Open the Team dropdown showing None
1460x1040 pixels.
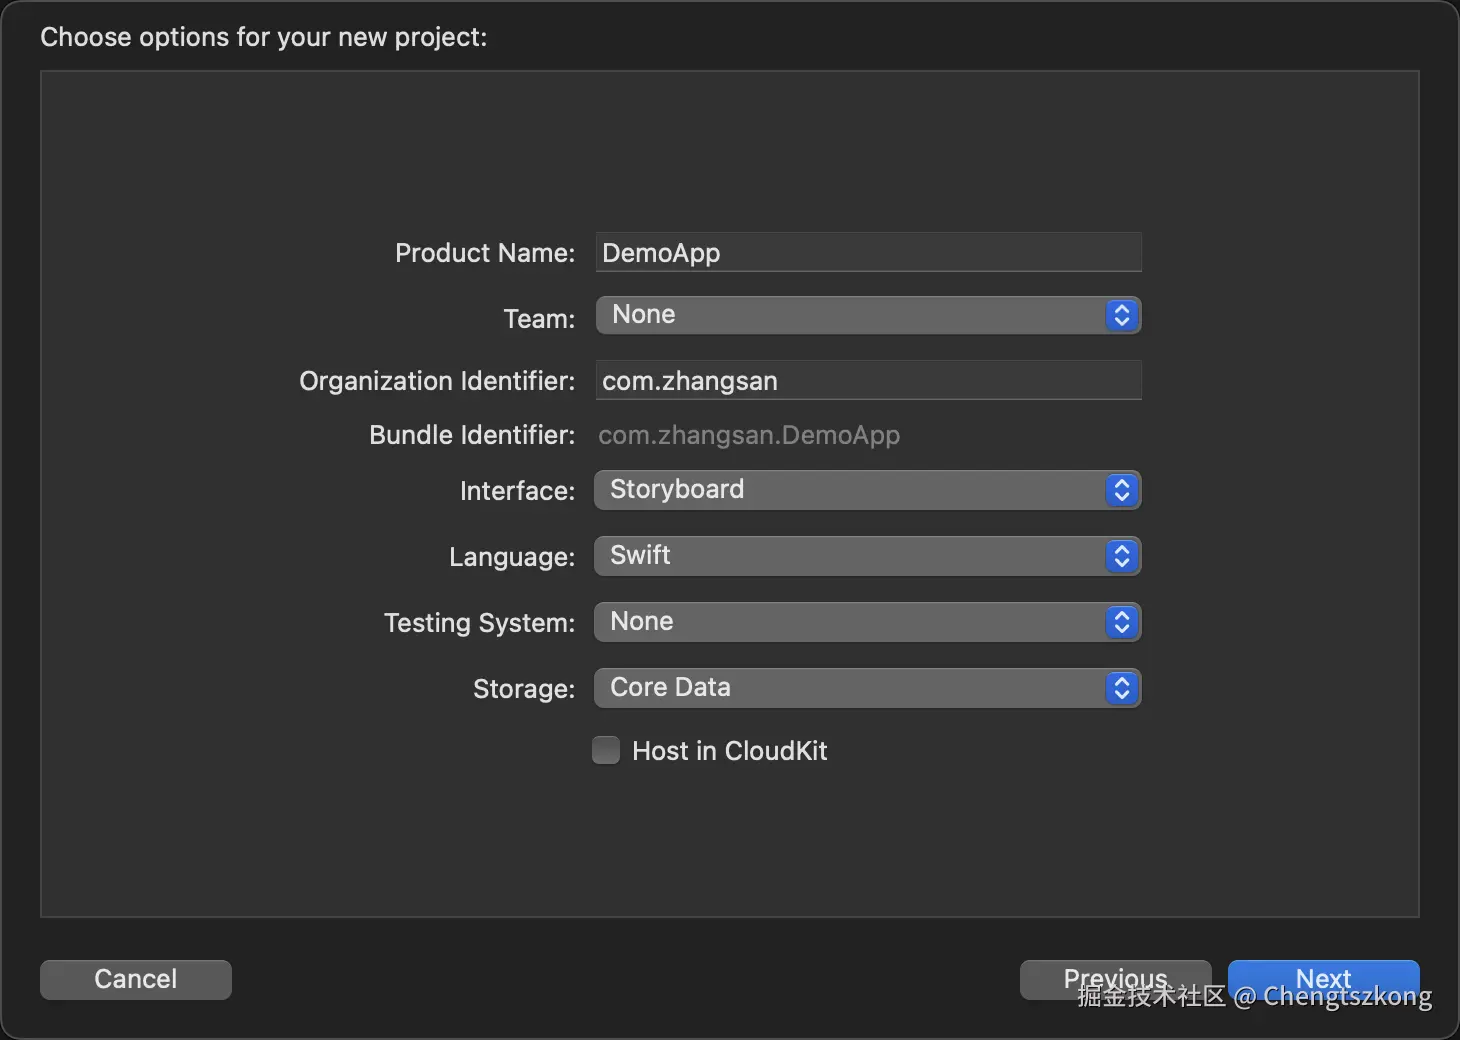pyautogui.click(x=850, y=316)
